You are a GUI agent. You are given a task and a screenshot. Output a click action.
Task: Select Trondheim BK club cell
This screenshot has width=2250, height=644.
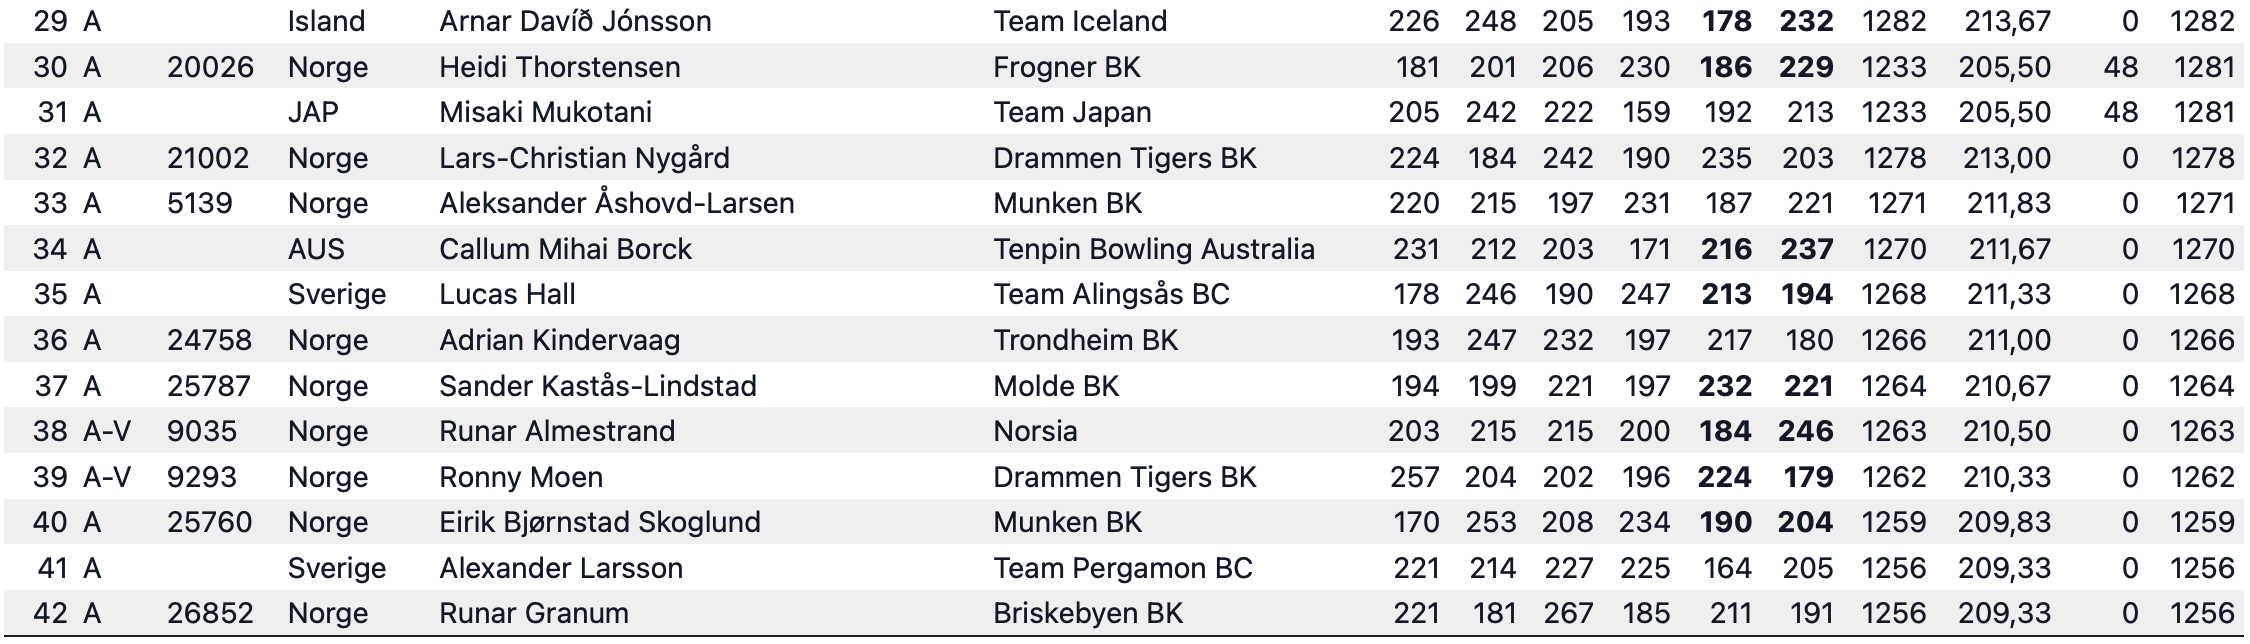click(x=1085, y=340)
